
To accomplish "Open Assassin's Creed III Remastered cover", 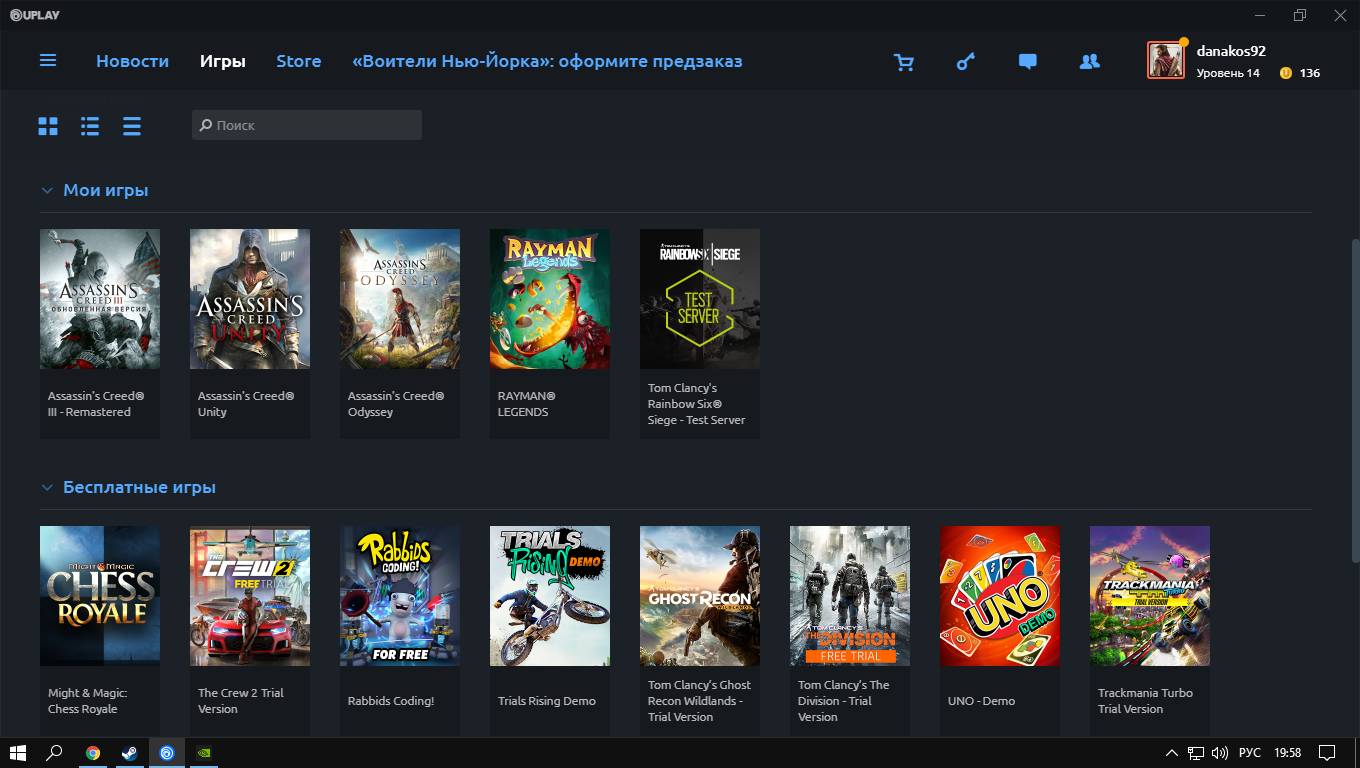I will pyautogui.click(x=100, y=299).
